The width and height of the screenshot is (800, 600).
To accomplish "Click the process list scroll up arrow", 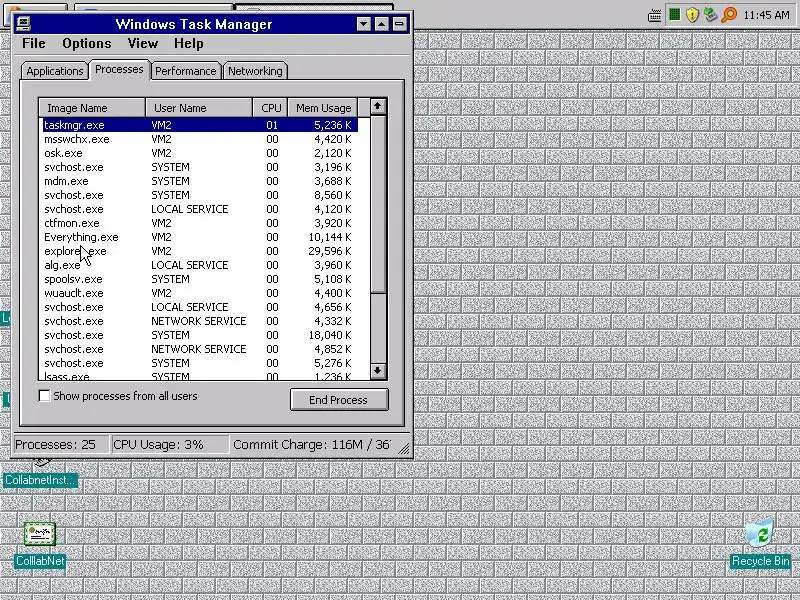I will (378, 106).
